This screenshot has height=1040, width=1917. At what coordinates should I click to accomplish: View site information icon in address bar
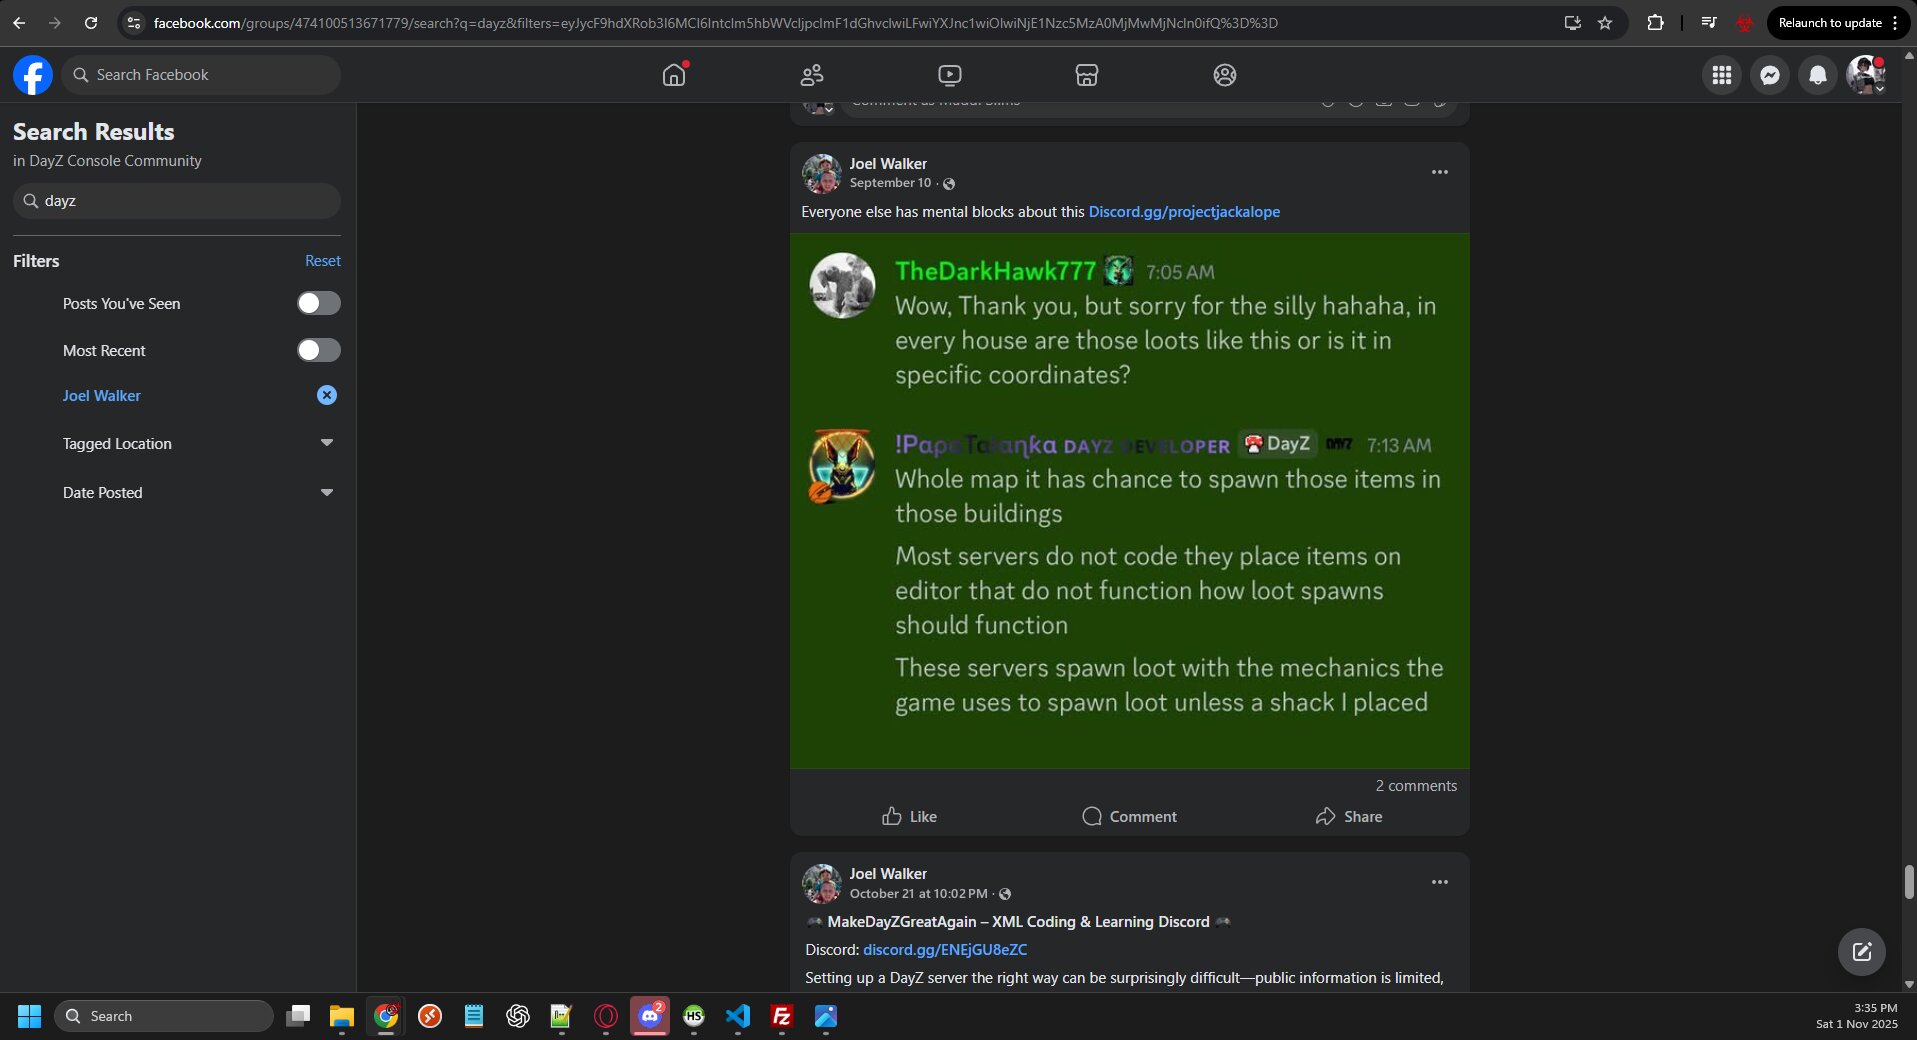pyautogui.click(x=134, y=23)
